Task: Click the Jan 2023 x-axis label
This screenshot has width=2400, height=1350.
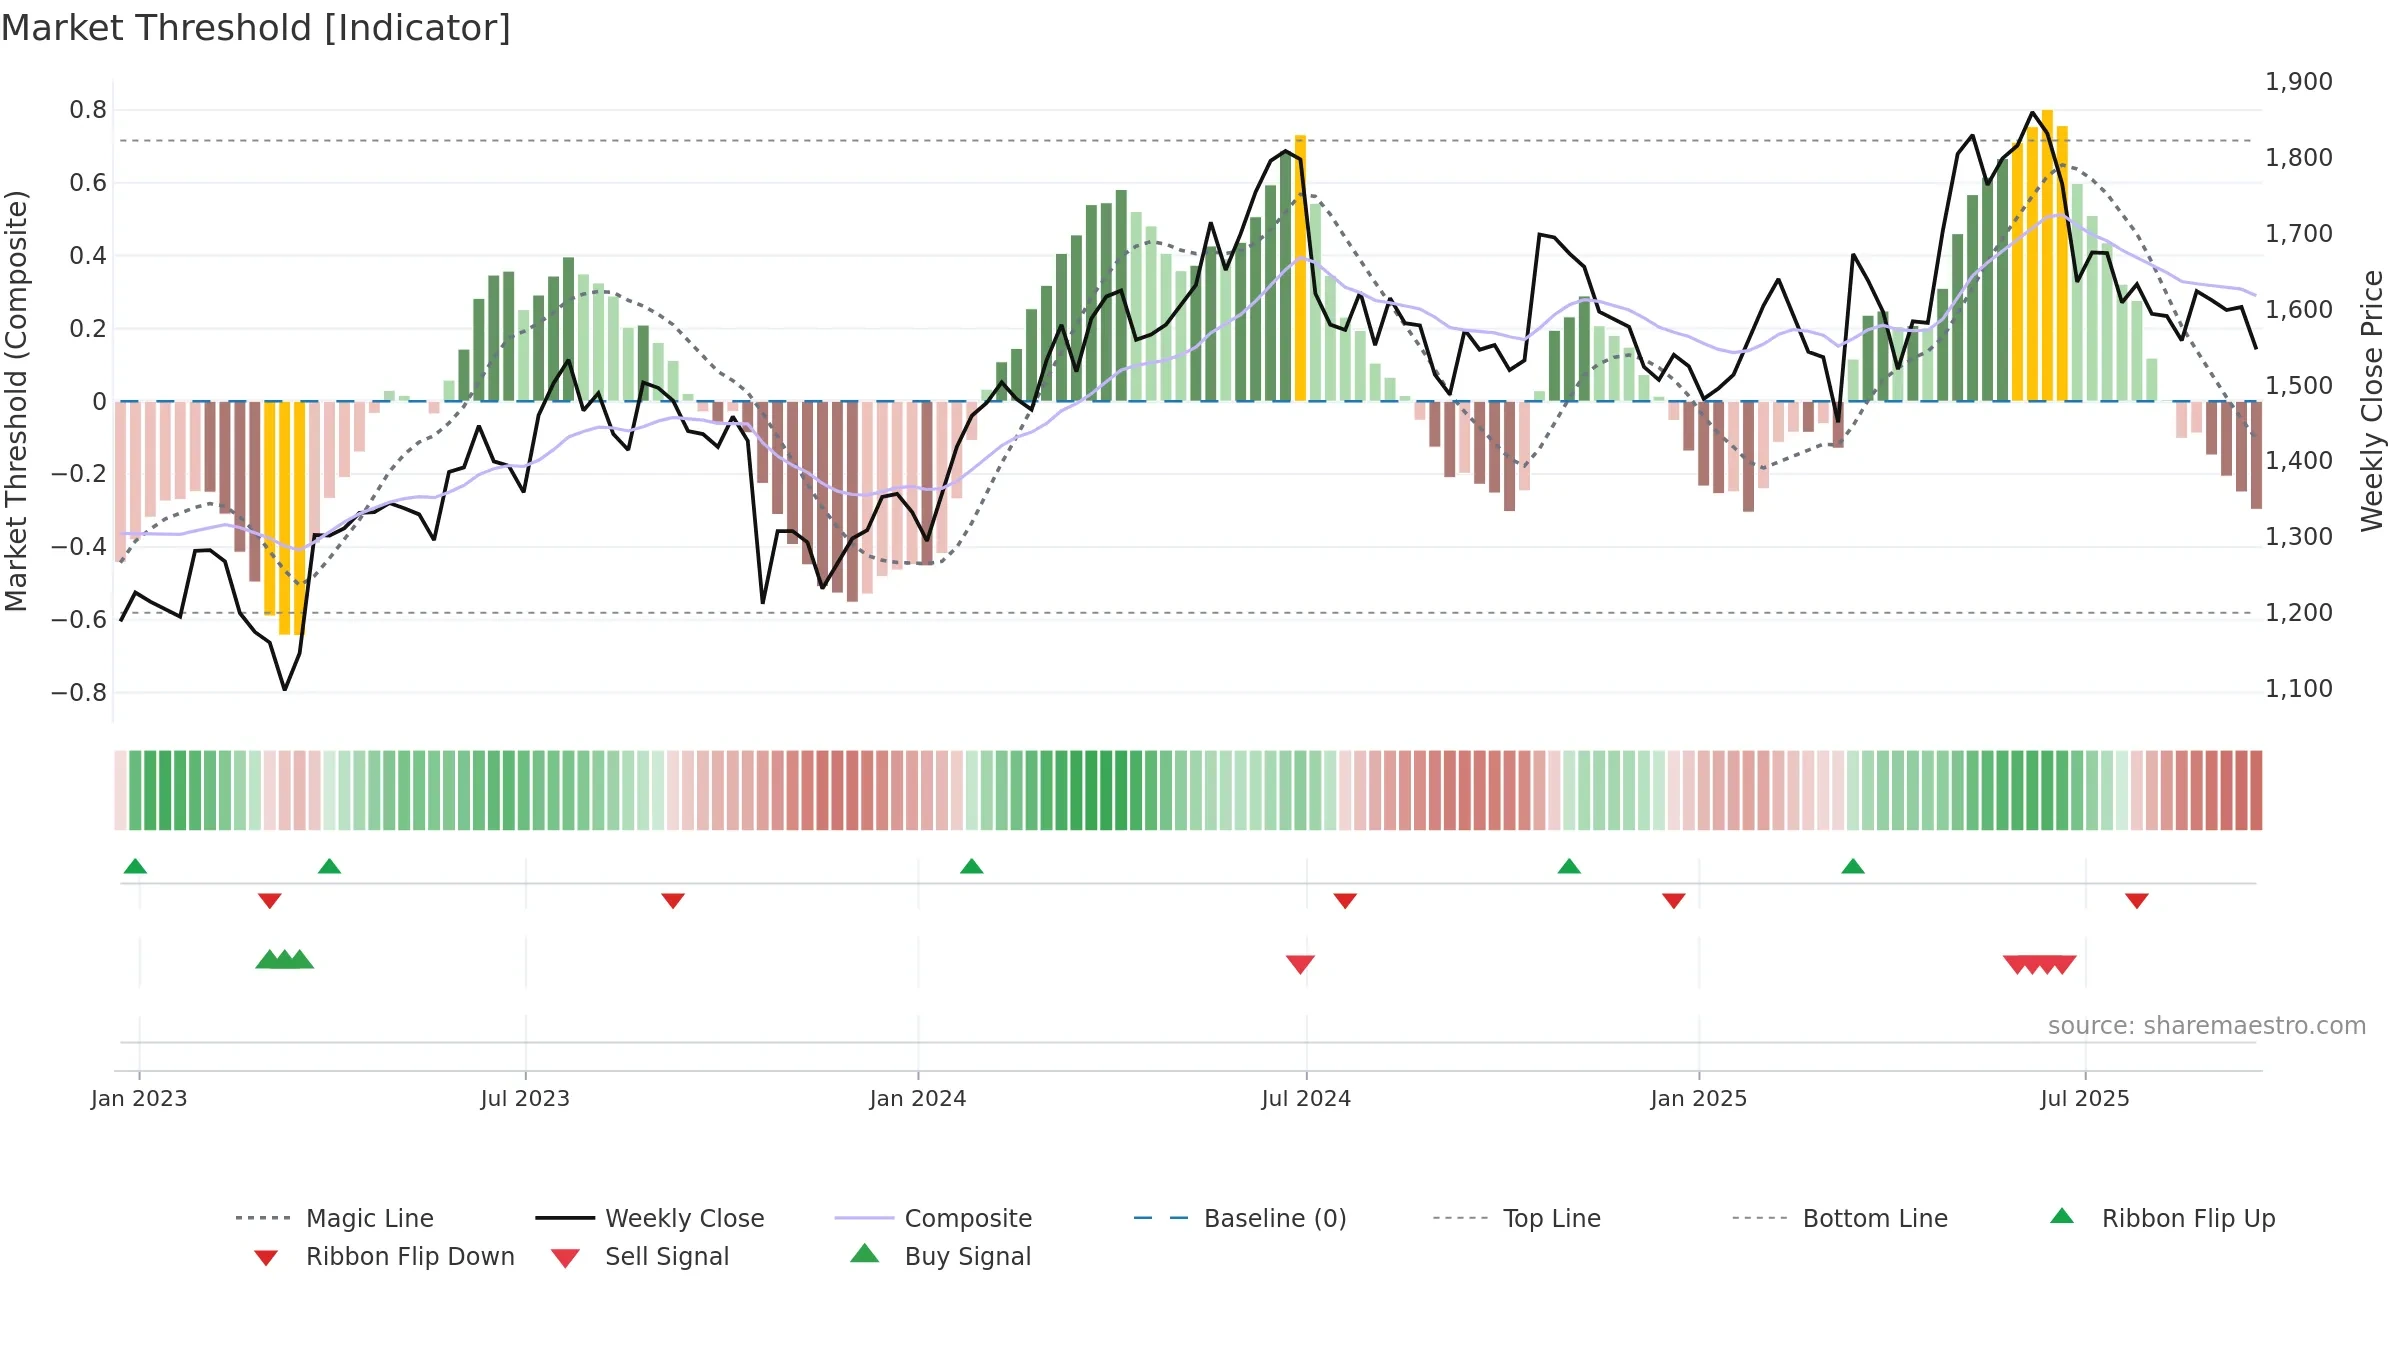Action: [139, 1098]
